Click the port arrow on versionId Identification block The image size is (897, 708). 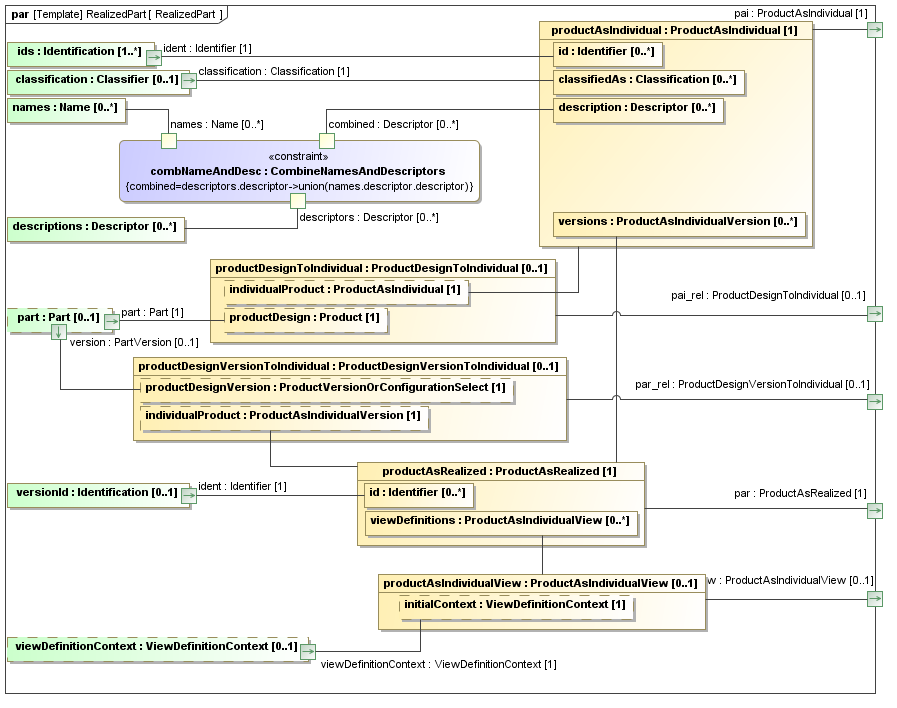188,495
